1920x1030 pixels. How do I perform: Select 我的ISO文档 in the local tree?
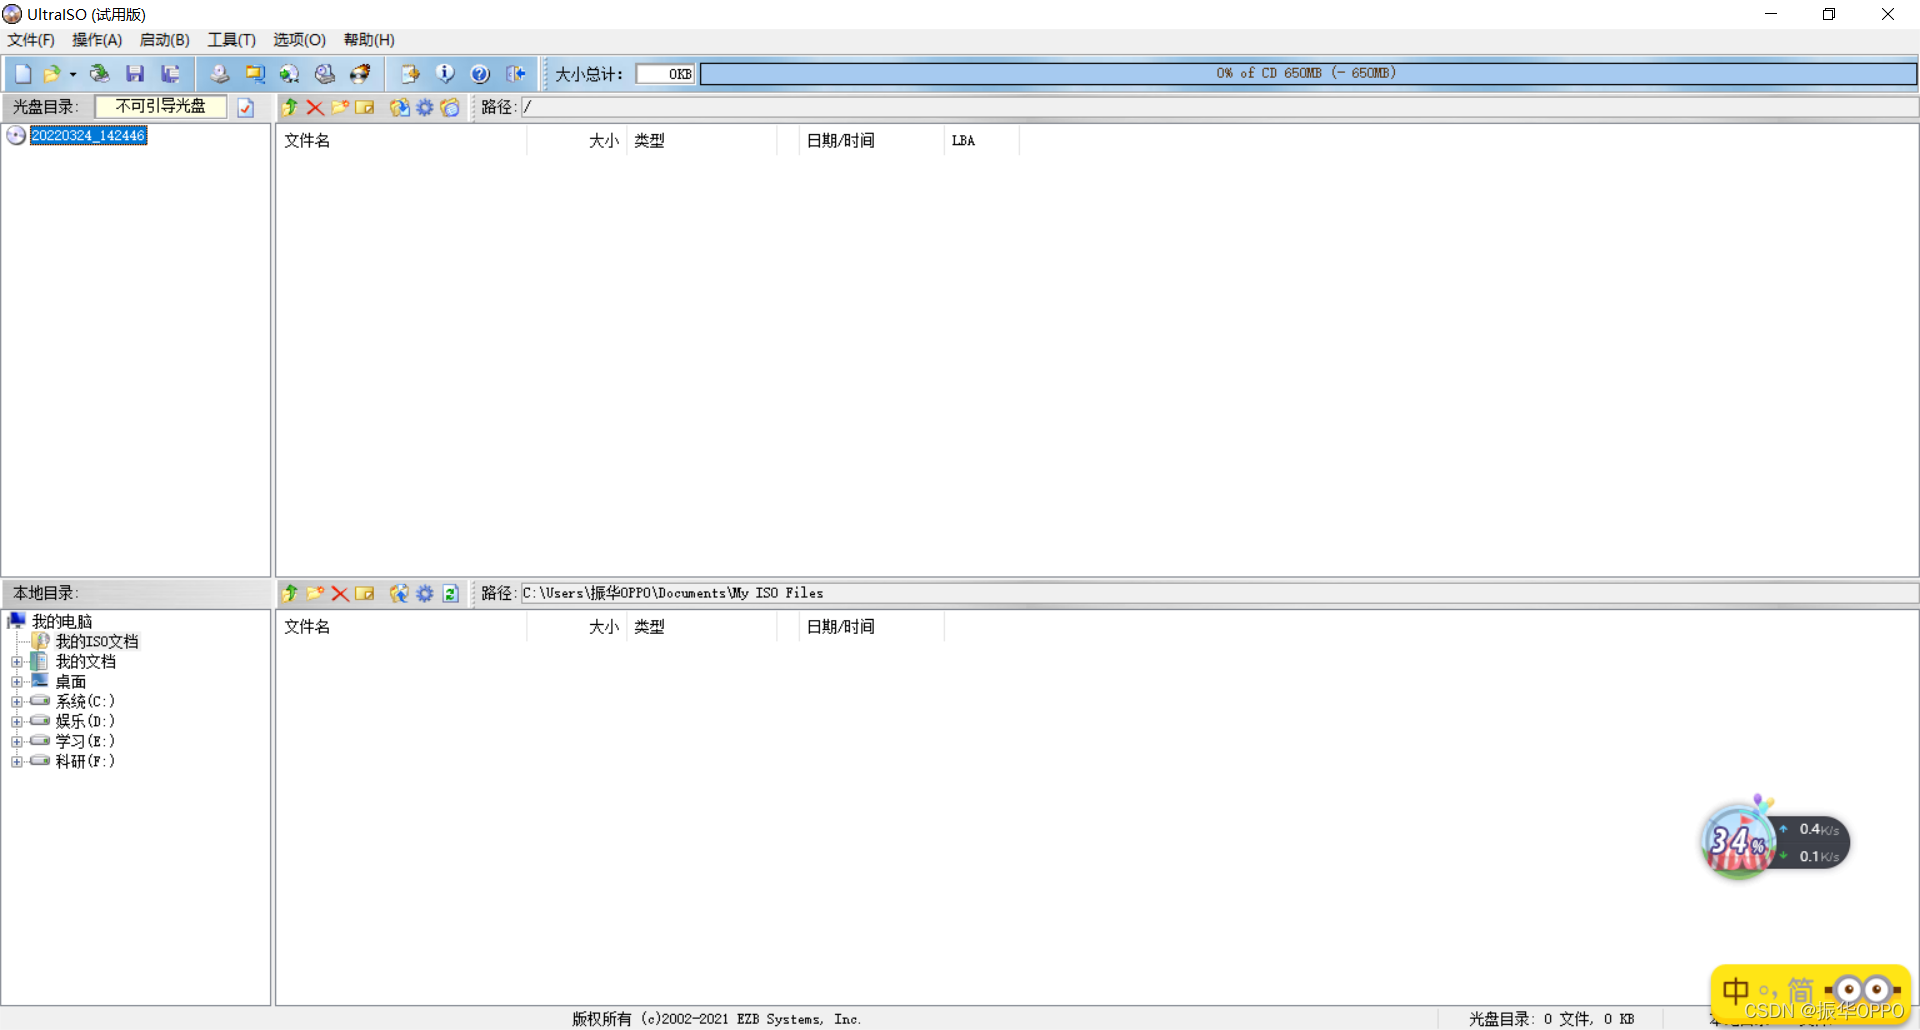click(97, 641)
